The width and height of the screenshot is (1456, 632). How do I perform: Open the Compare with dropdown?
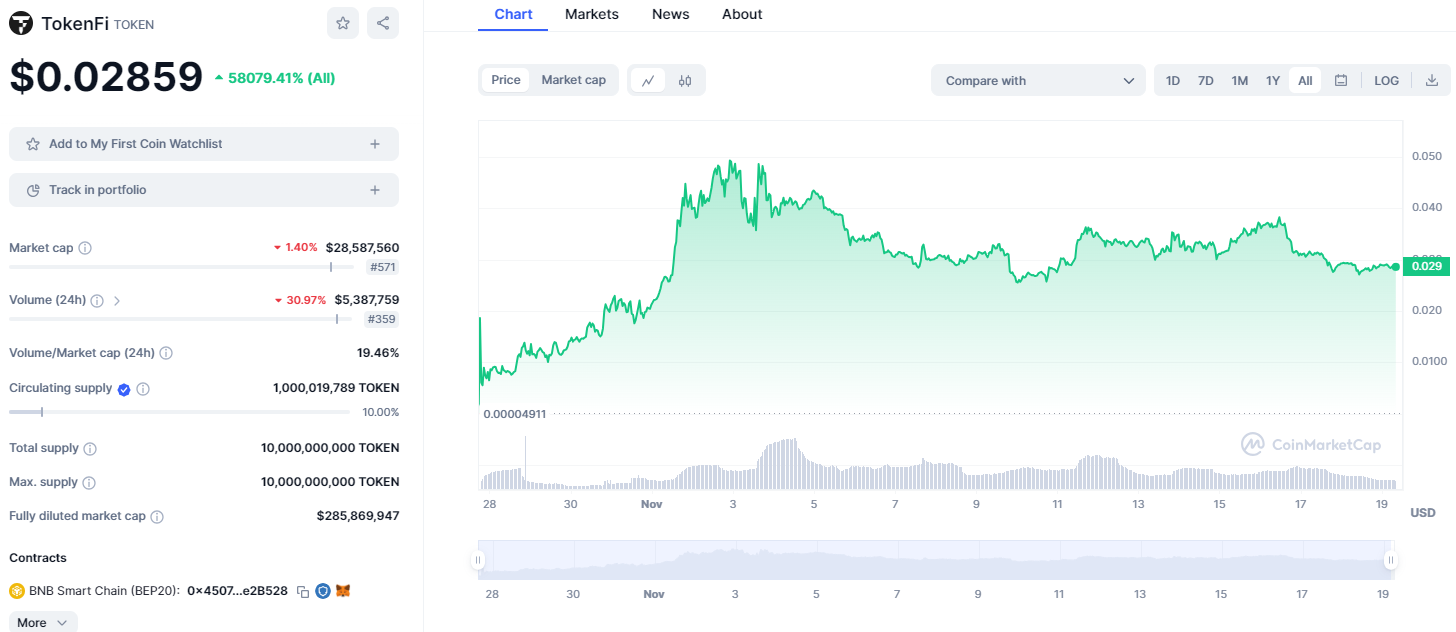(x=1038, y=81)
